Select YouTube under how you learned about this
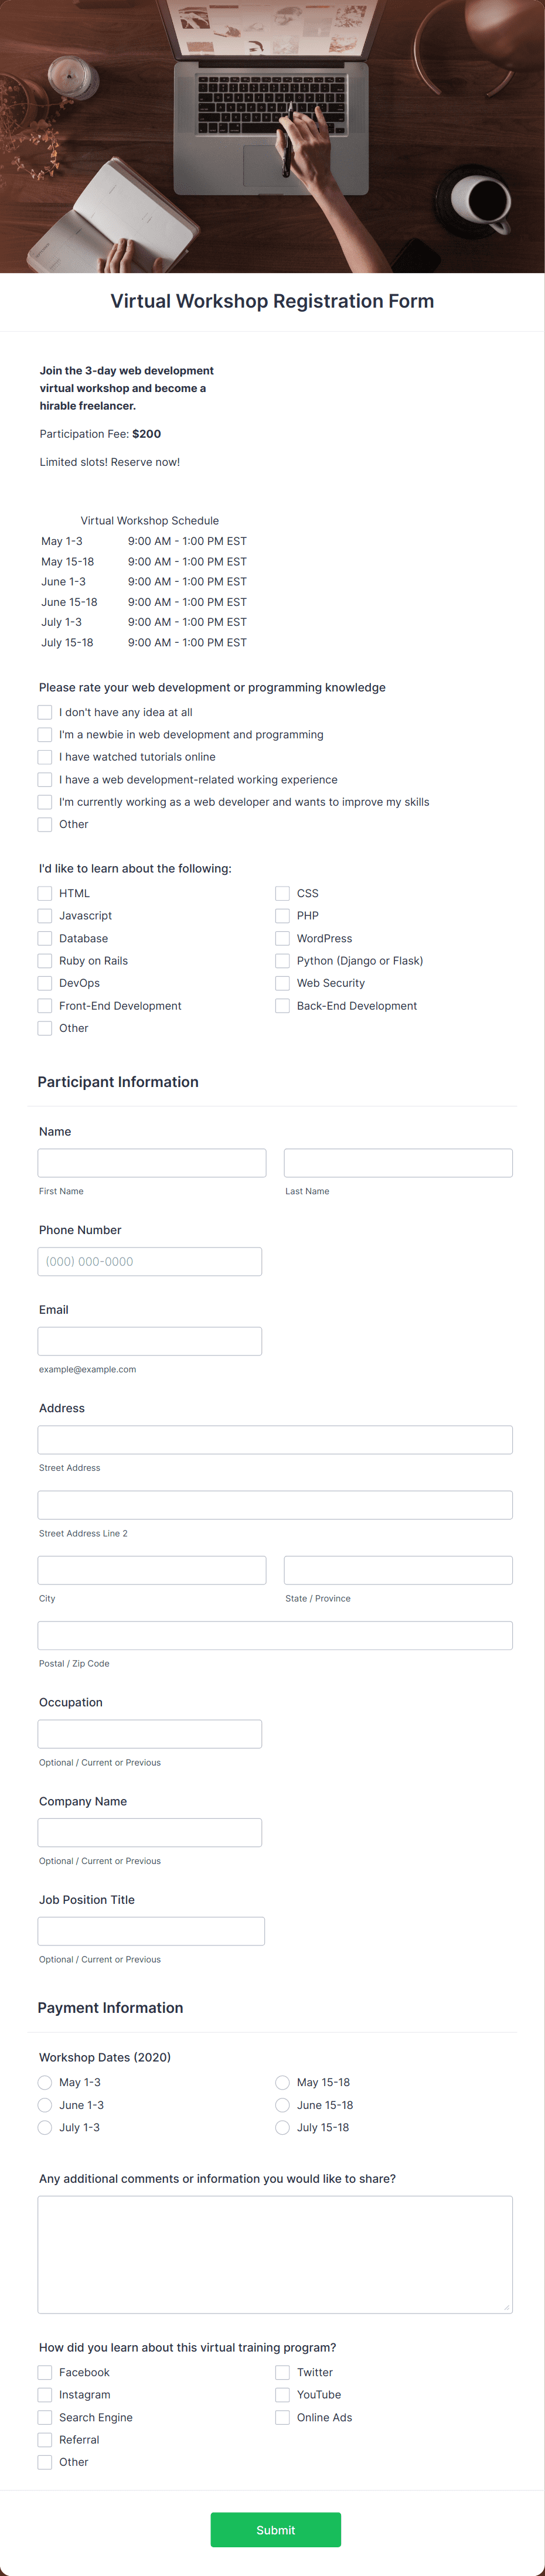 (x=283, y=2395)
